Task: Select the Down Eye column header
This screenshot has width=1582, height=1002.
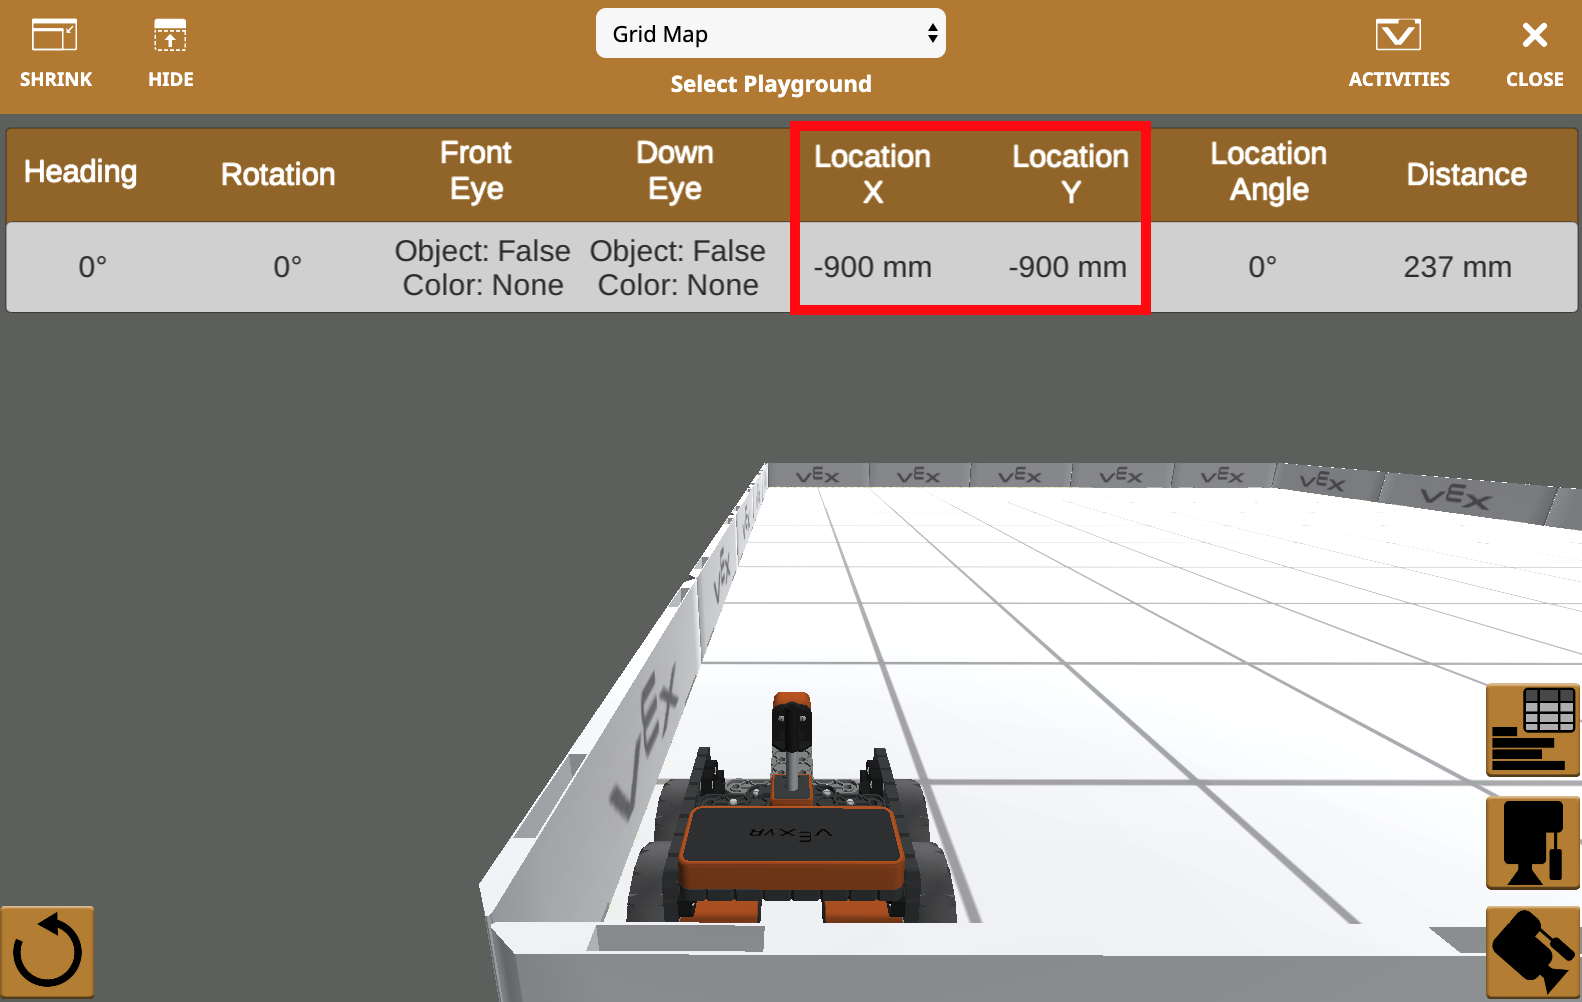Action: click(675, 171)
